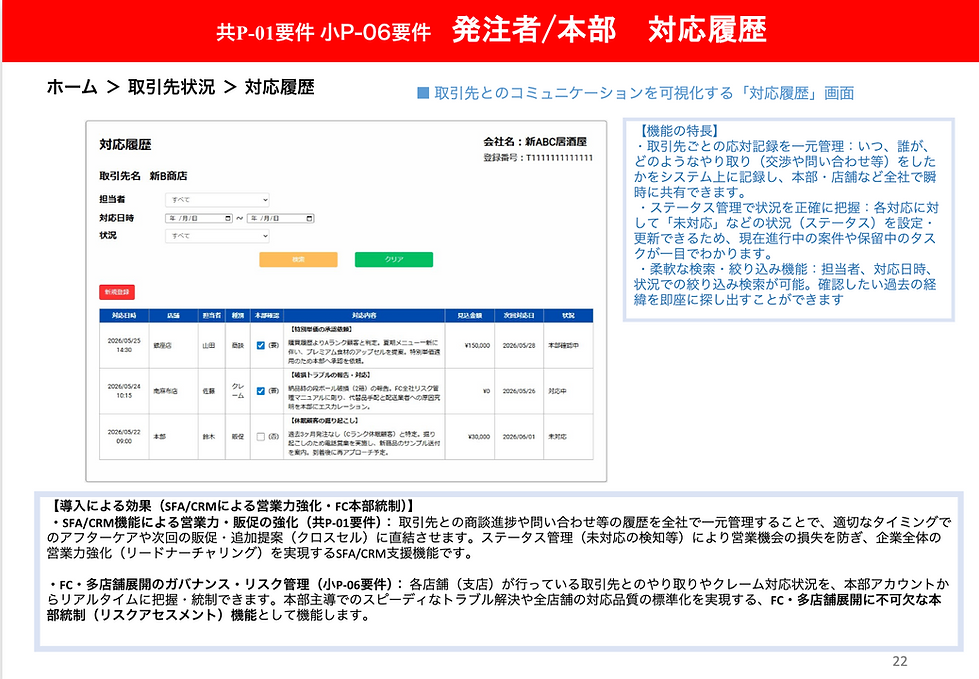The height and width of the screenshot is (679, 979).
Task: Click the 次回対応日 column header
Action: (519, 316)
